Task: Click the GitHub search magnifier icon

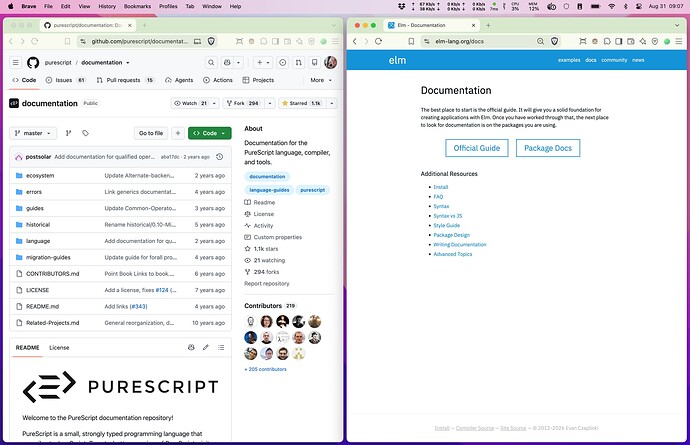Action: [x=211, y=63]
